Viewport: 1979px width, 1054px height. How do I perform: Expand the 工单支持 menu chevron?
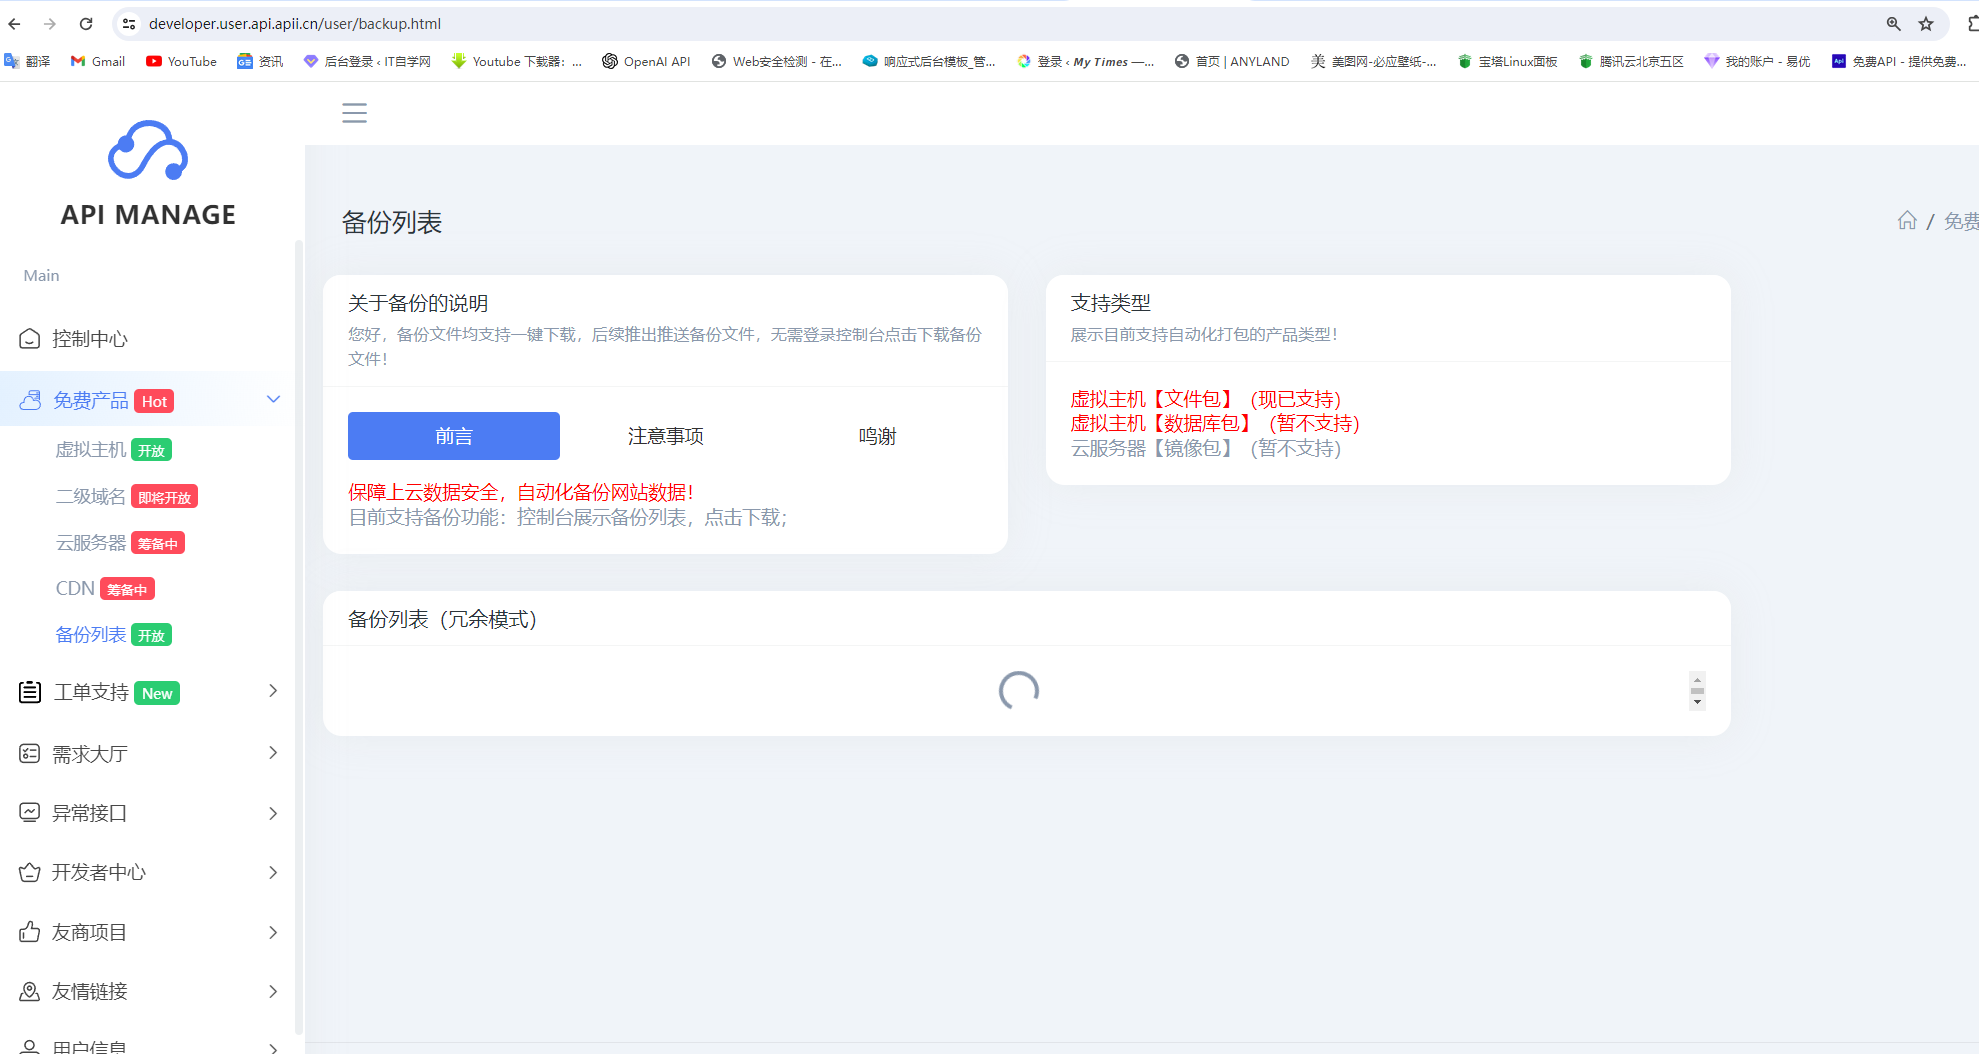tap(271, 691)
